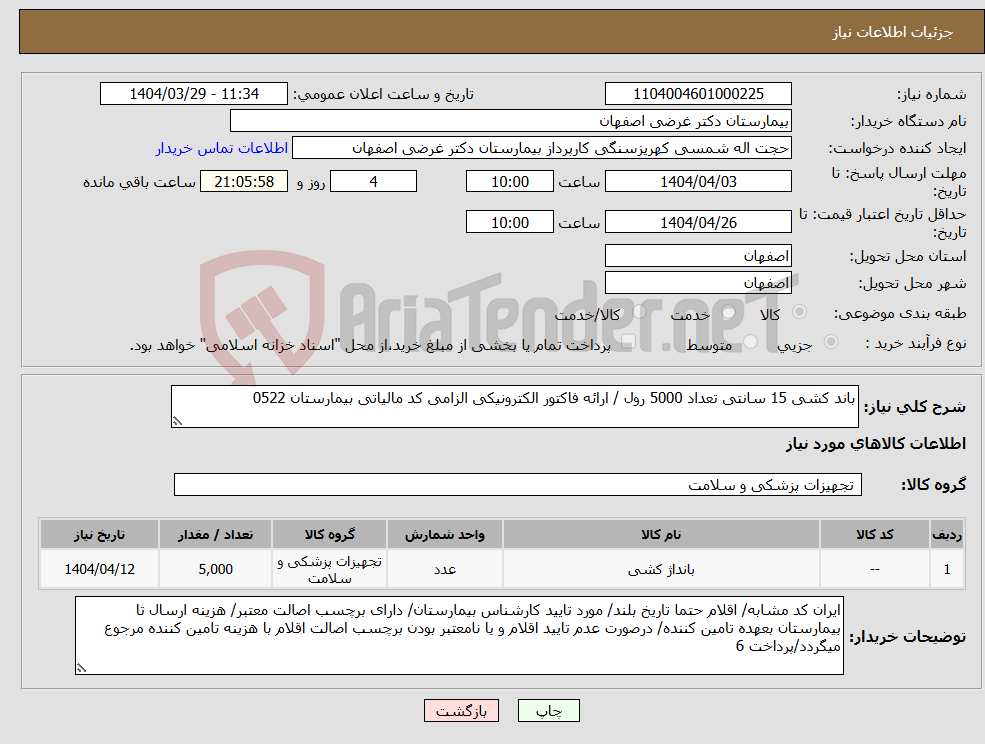This screenshot has width=985, height=744.
Task: Click the واحد شمارش column header
Action: [445, 534]
